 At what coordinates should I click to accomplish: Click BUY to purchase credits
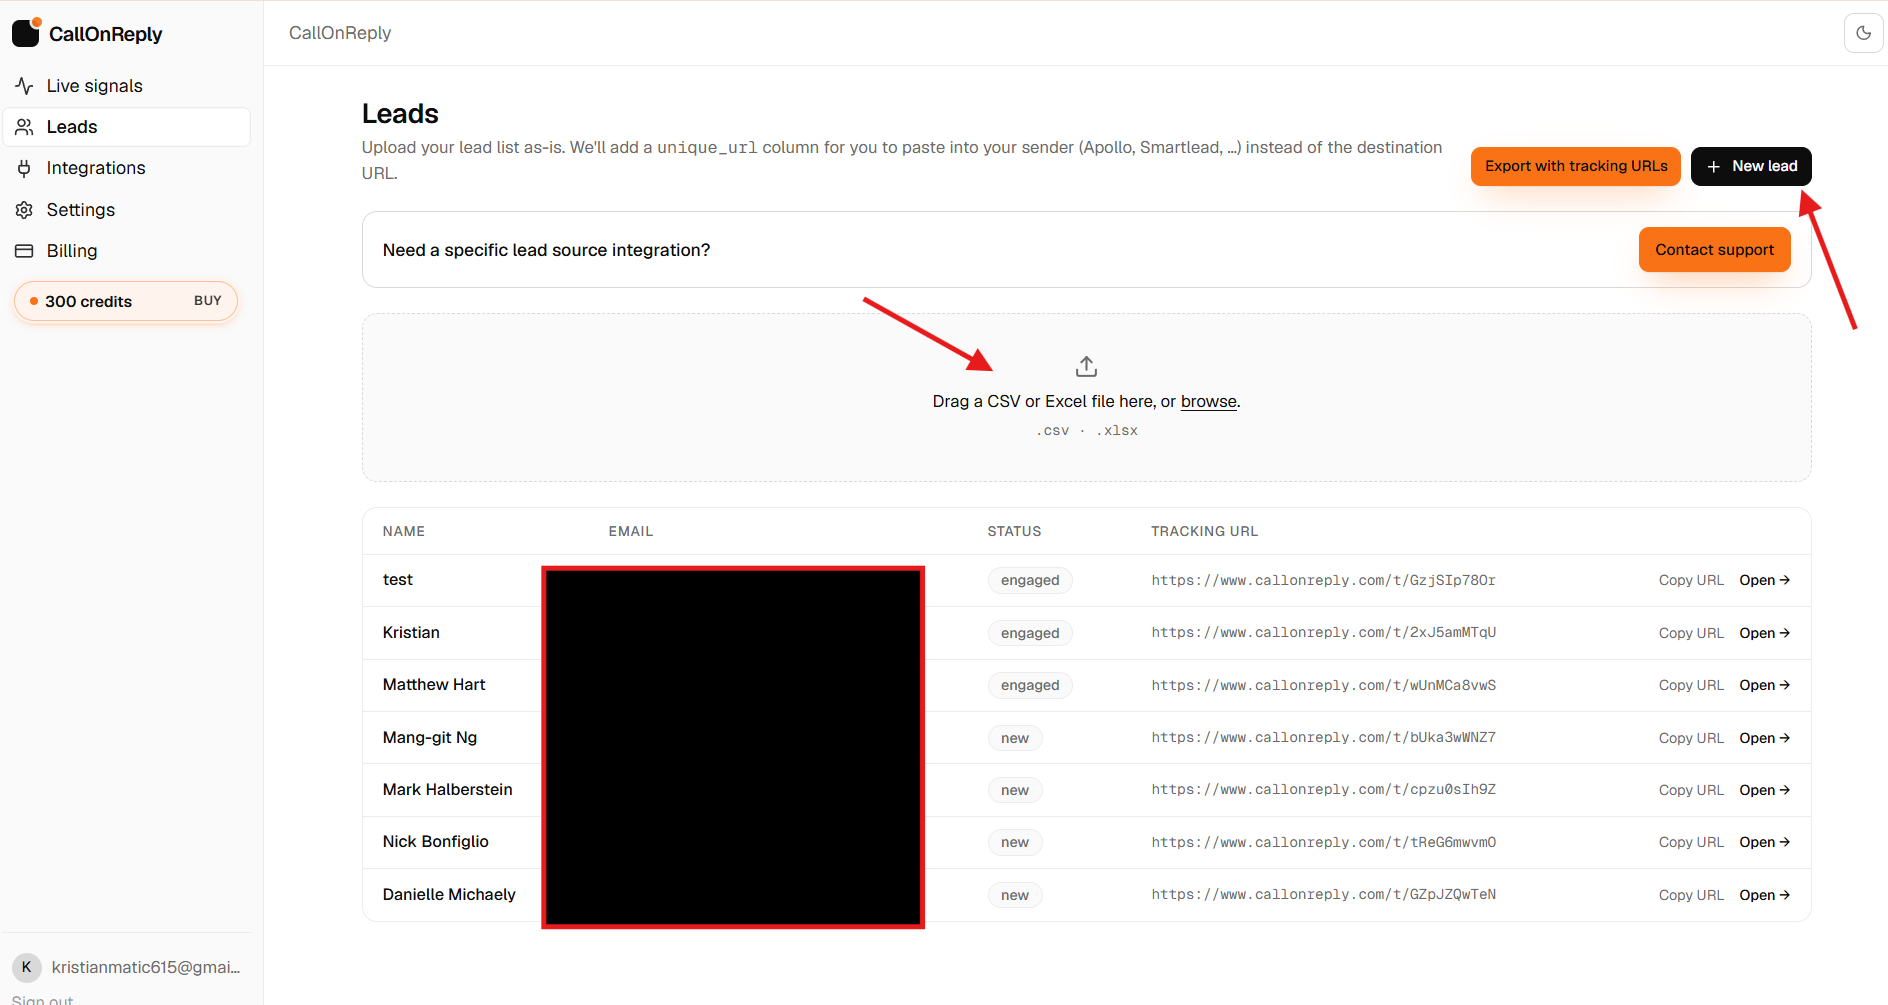pyautogui.click(x=208, y=301)
